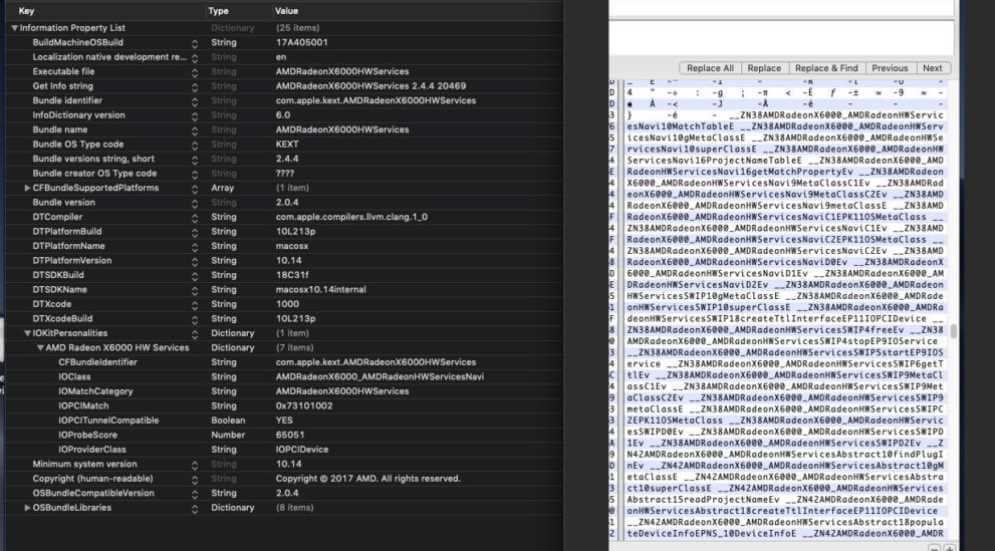Select the CFBundleIdentifier key row
995x551 pixels.
[x=98, y=362]
